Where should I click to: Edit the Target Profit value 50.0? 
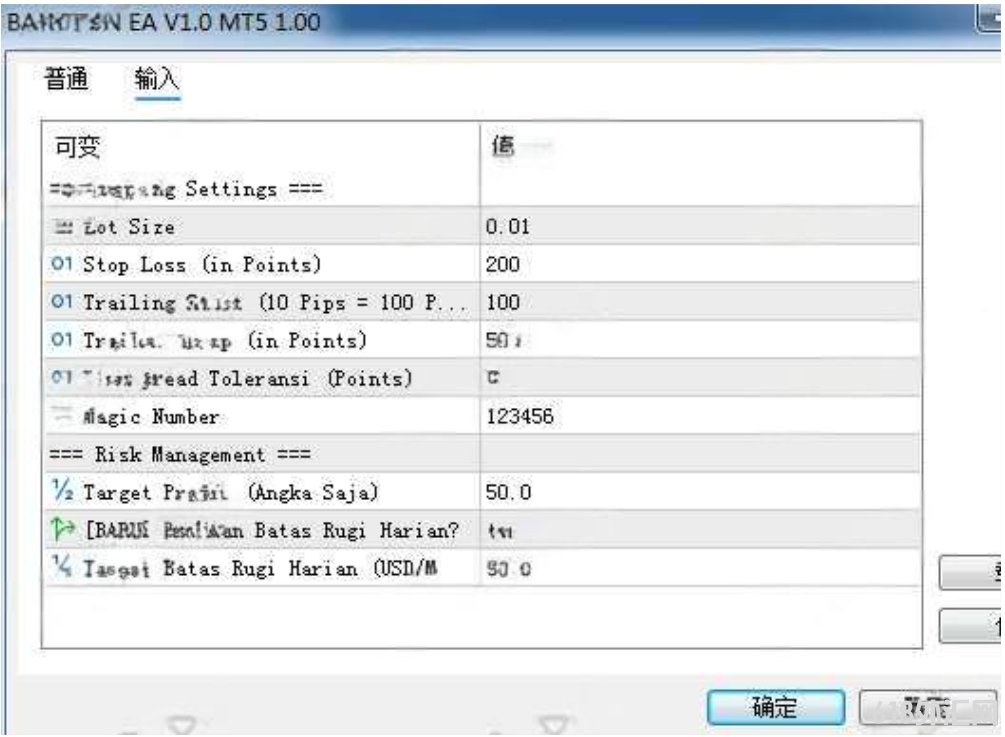(x=700, y=492)
